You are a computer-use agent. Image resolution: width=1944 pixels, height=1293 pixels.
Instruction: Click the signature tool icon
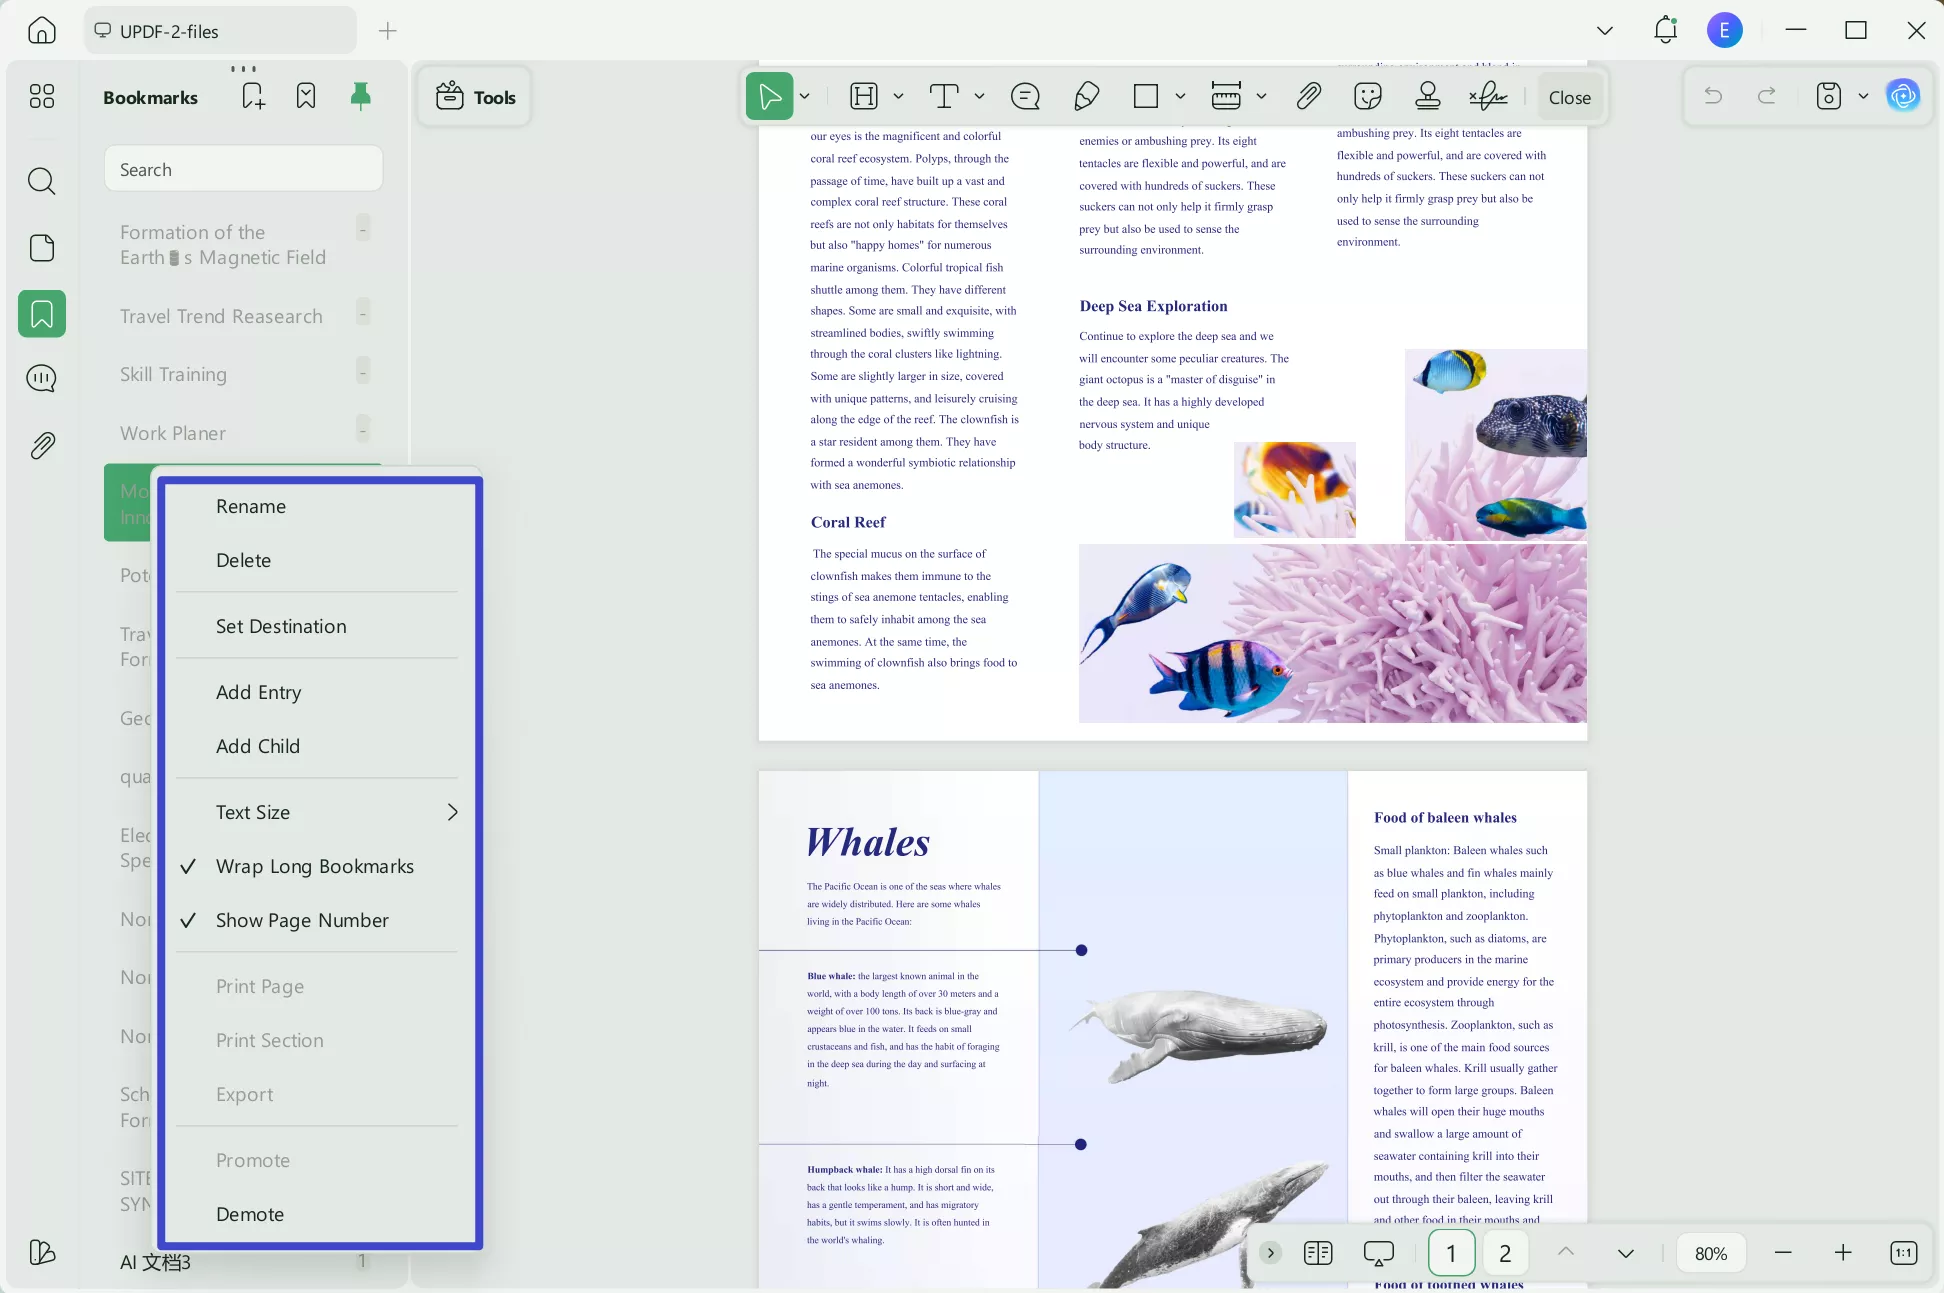coord(1488,96)
